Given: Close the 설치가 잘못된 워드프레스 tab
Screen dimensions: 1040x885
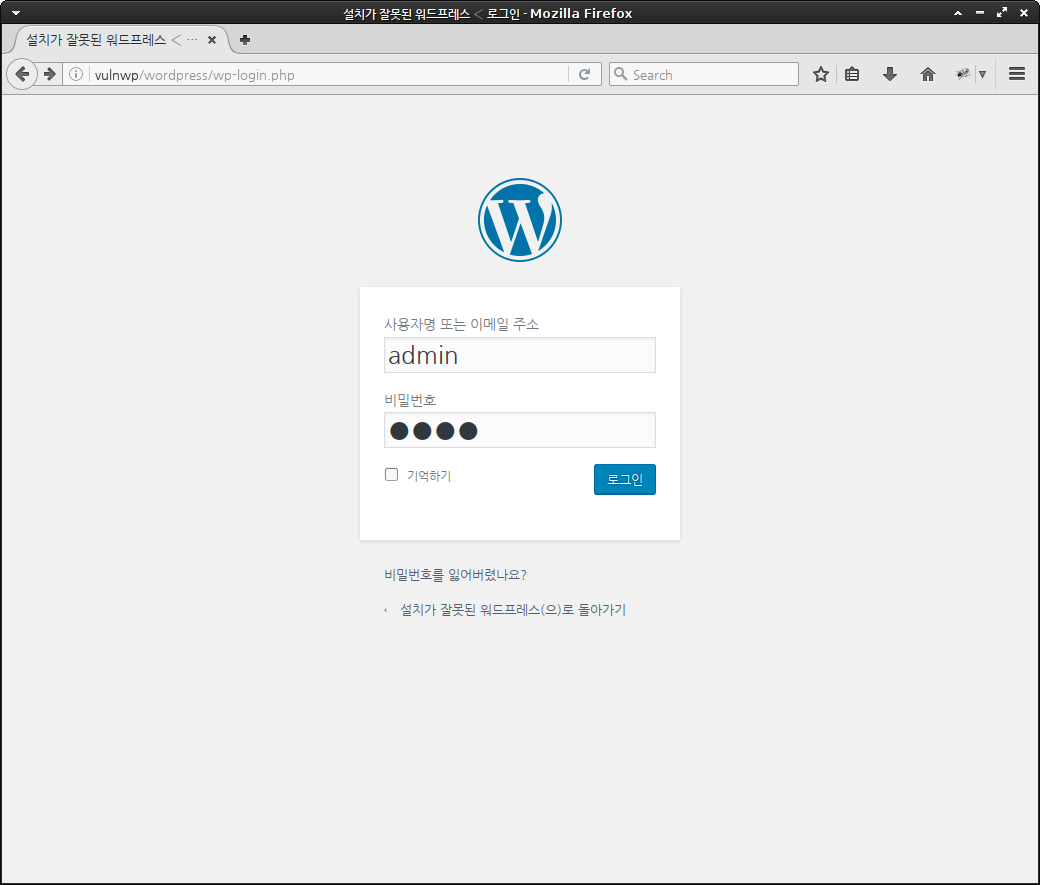Looking at the screenshot, I should coord(212,40).
